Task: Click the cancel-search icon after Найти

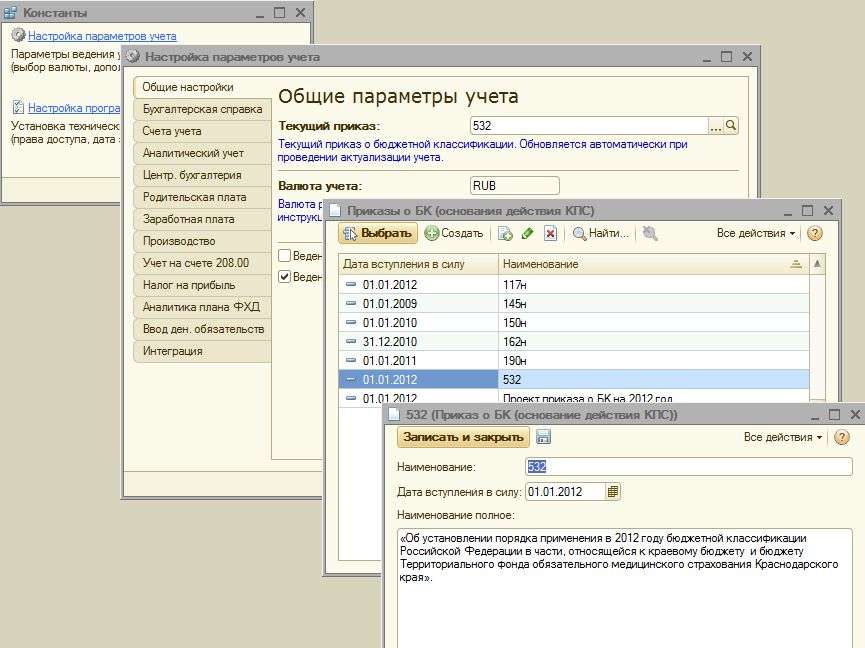Action: pos(650,233)
